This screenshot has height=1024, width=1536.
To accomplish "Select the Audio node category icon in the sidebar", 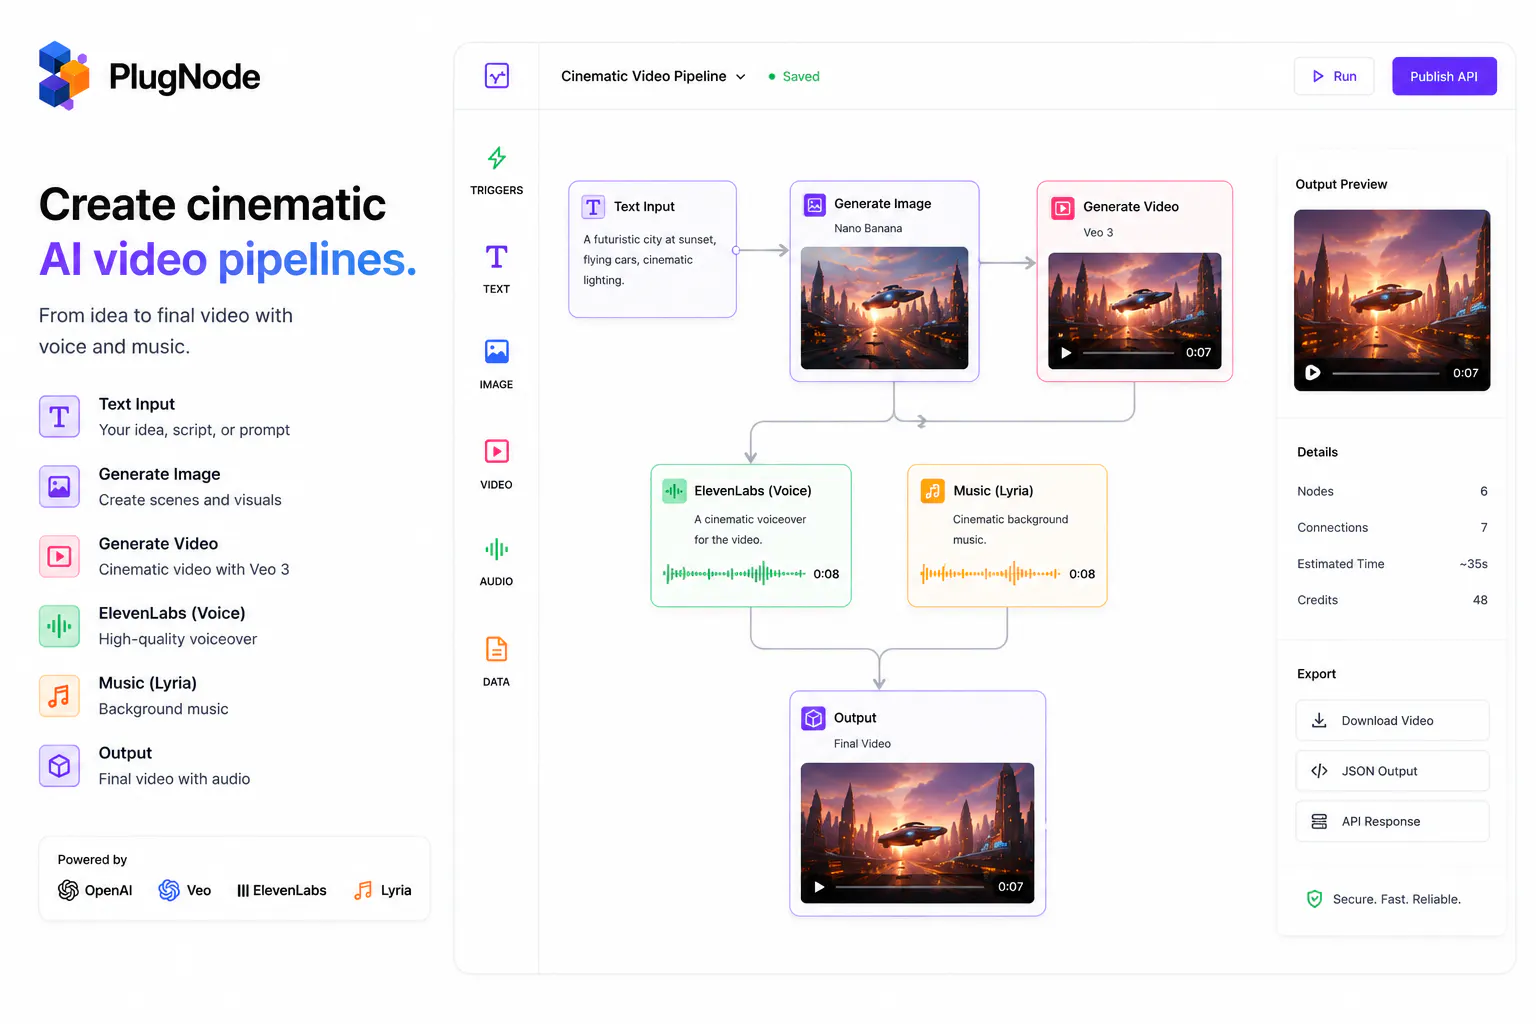I will tap(497, 549).
